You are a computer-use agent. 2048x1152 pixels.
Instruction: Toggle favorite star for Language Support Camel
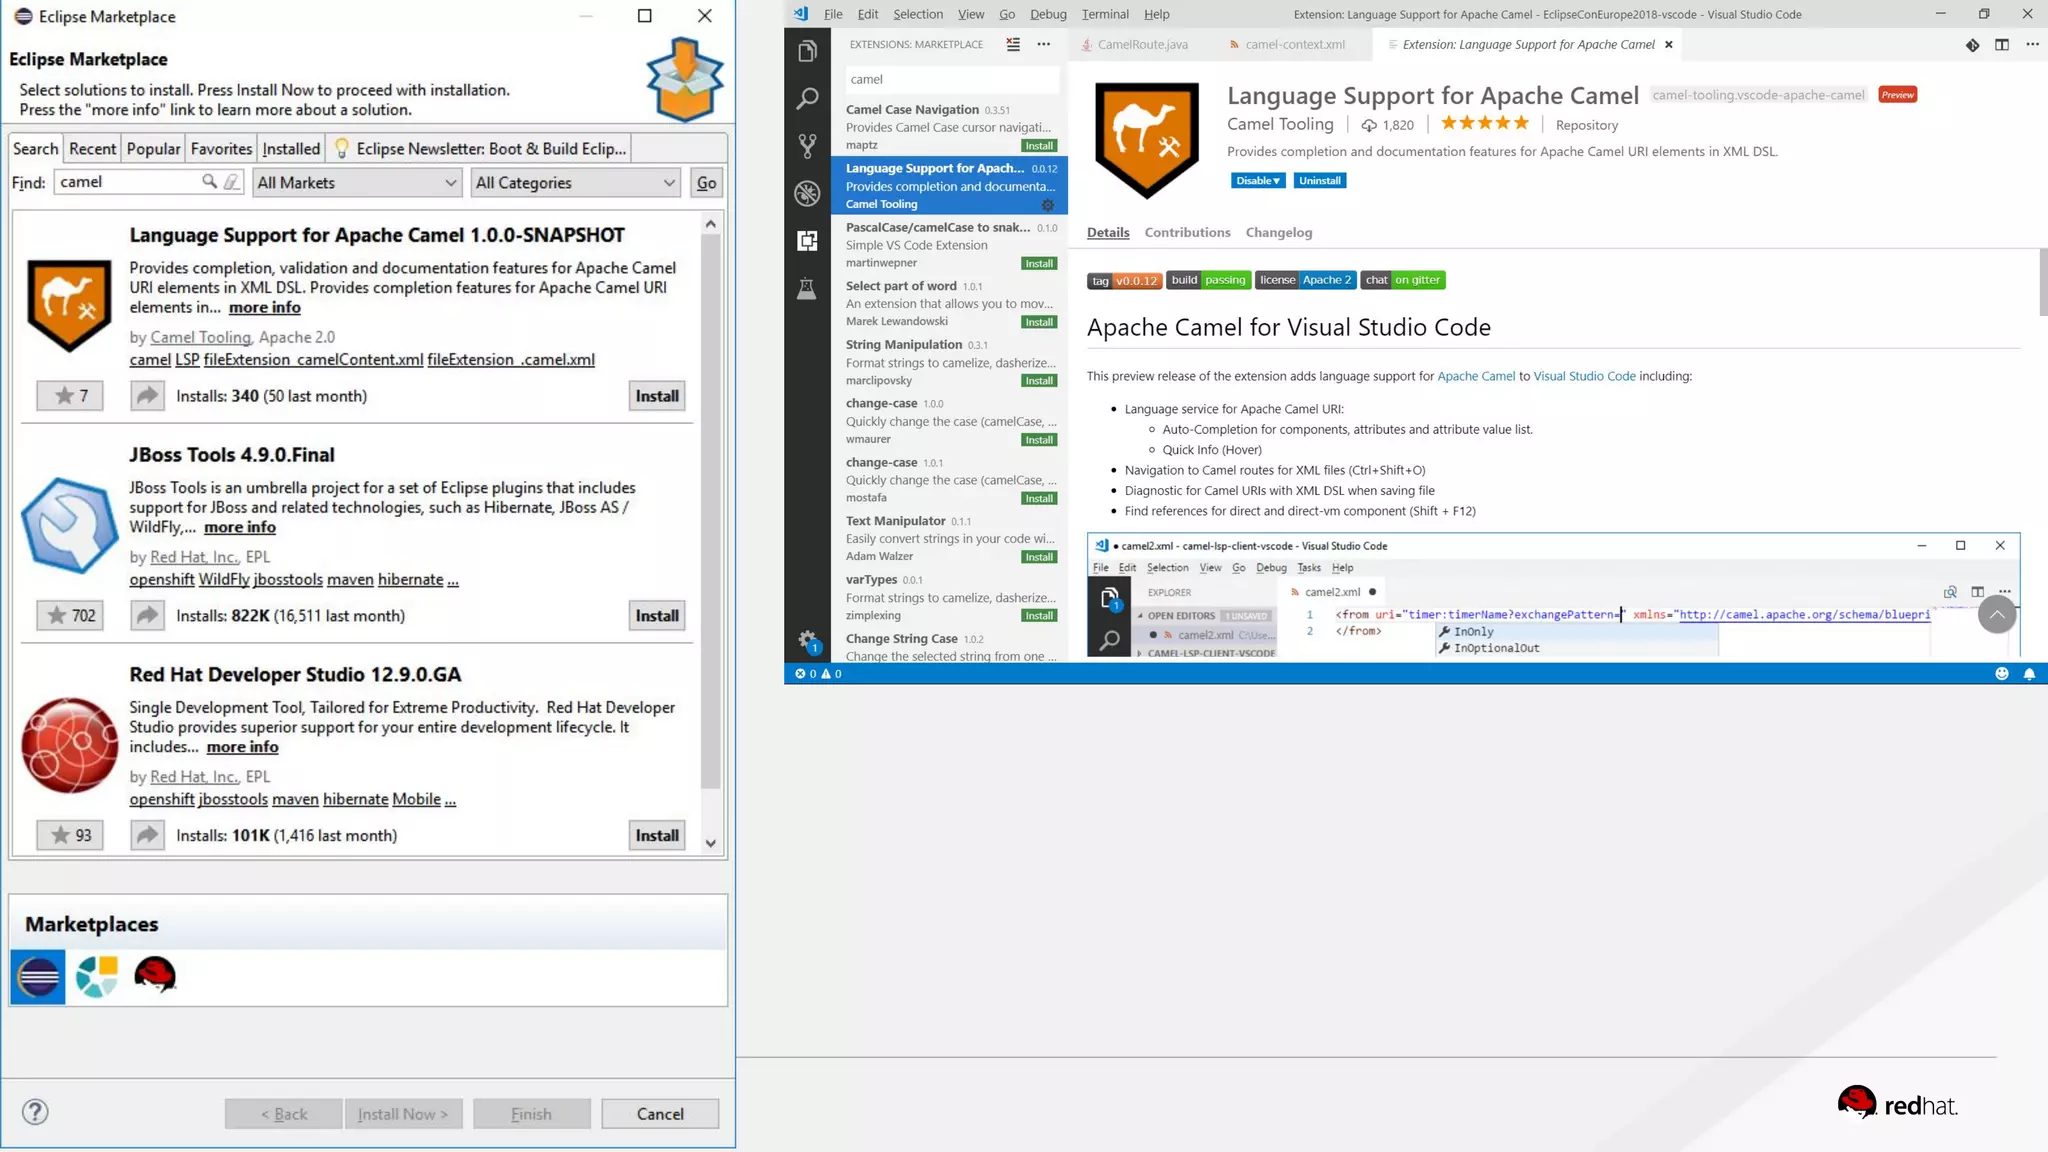70,396
